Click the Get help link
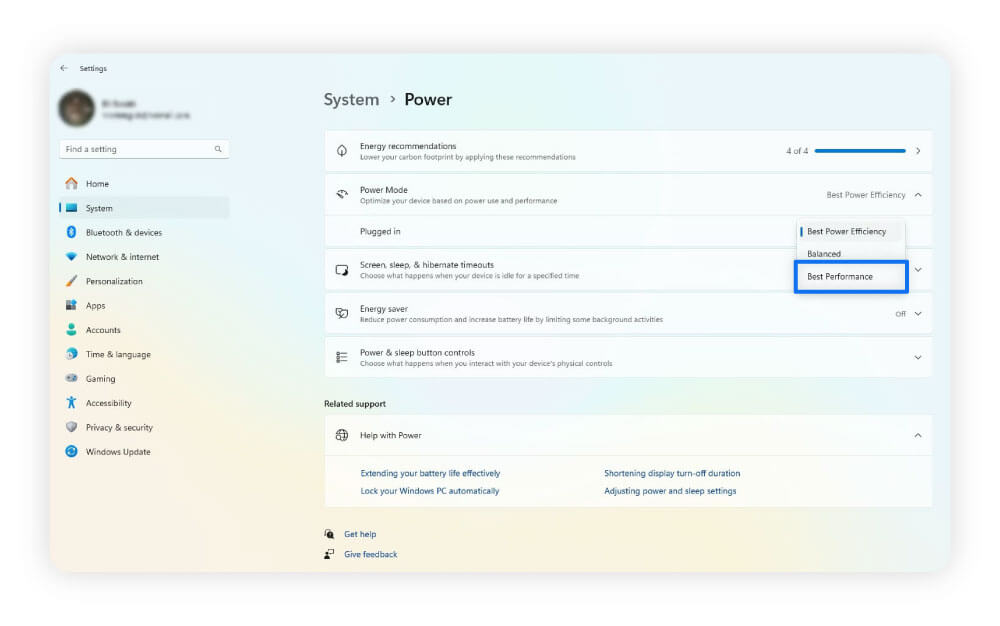 pyautogui.click(x=360, y=534)
